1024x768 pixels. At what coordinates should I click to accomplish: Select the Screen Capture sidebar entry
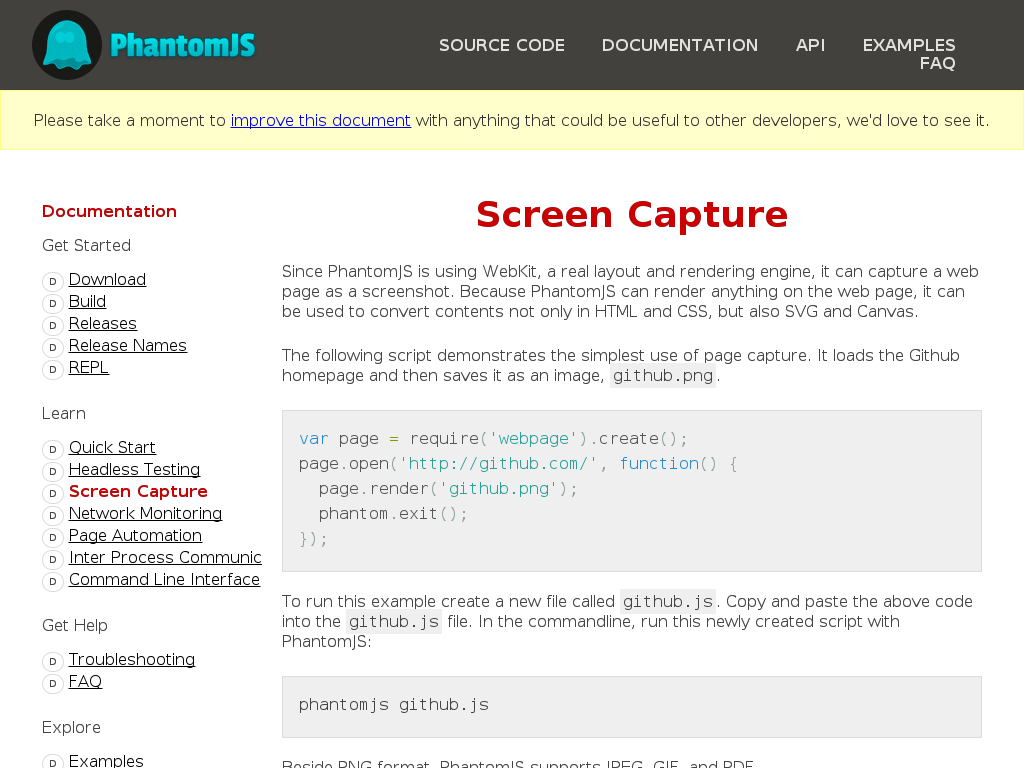[138, 491]
